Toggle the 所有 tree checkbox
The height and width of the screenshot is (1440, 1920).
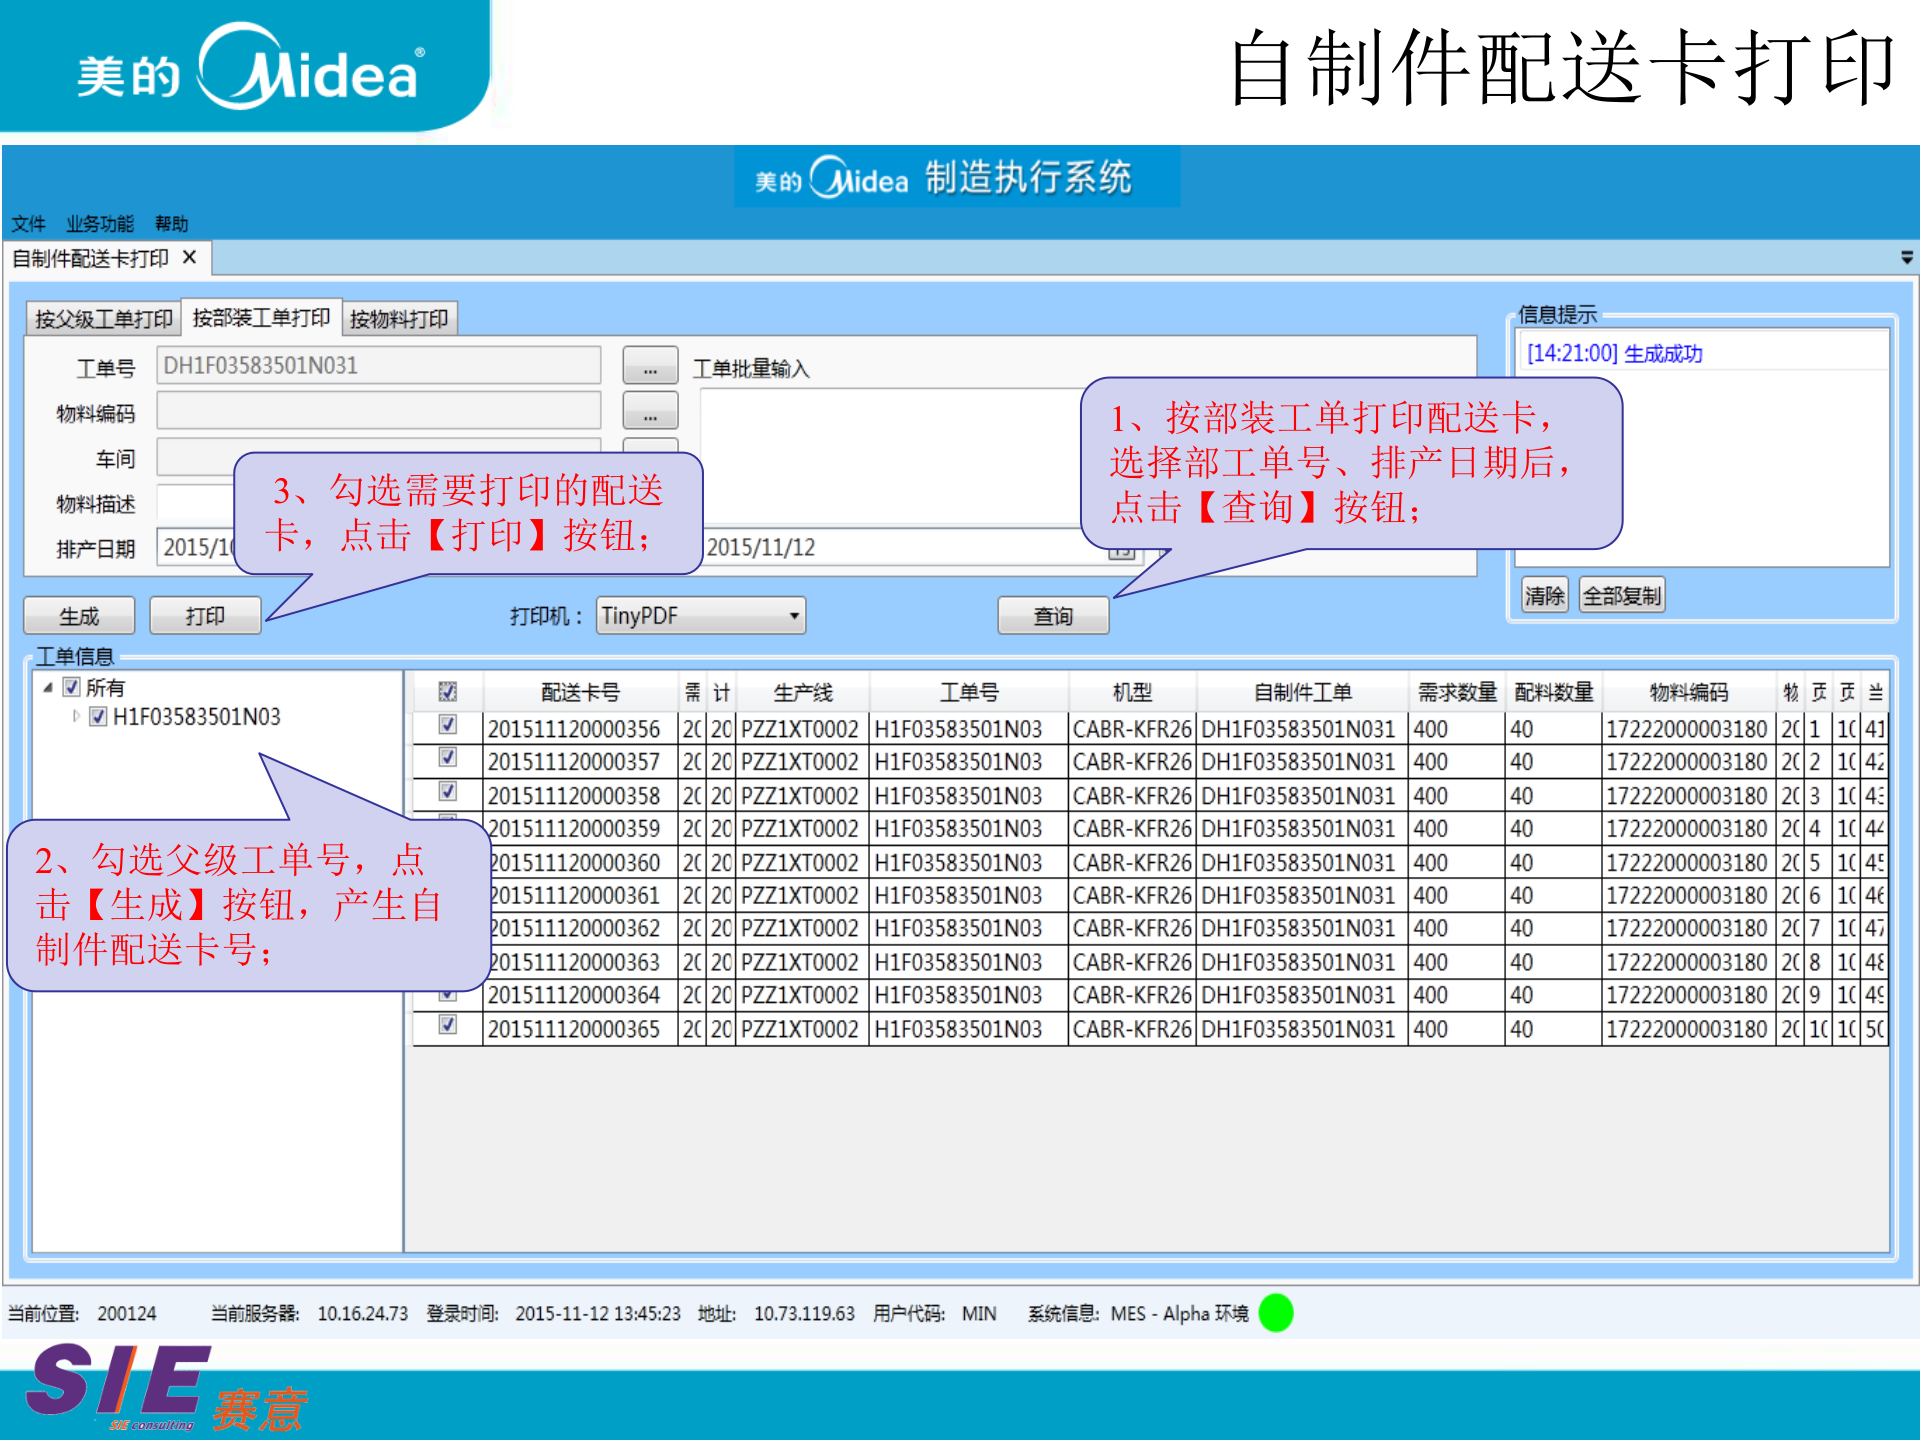72,687
